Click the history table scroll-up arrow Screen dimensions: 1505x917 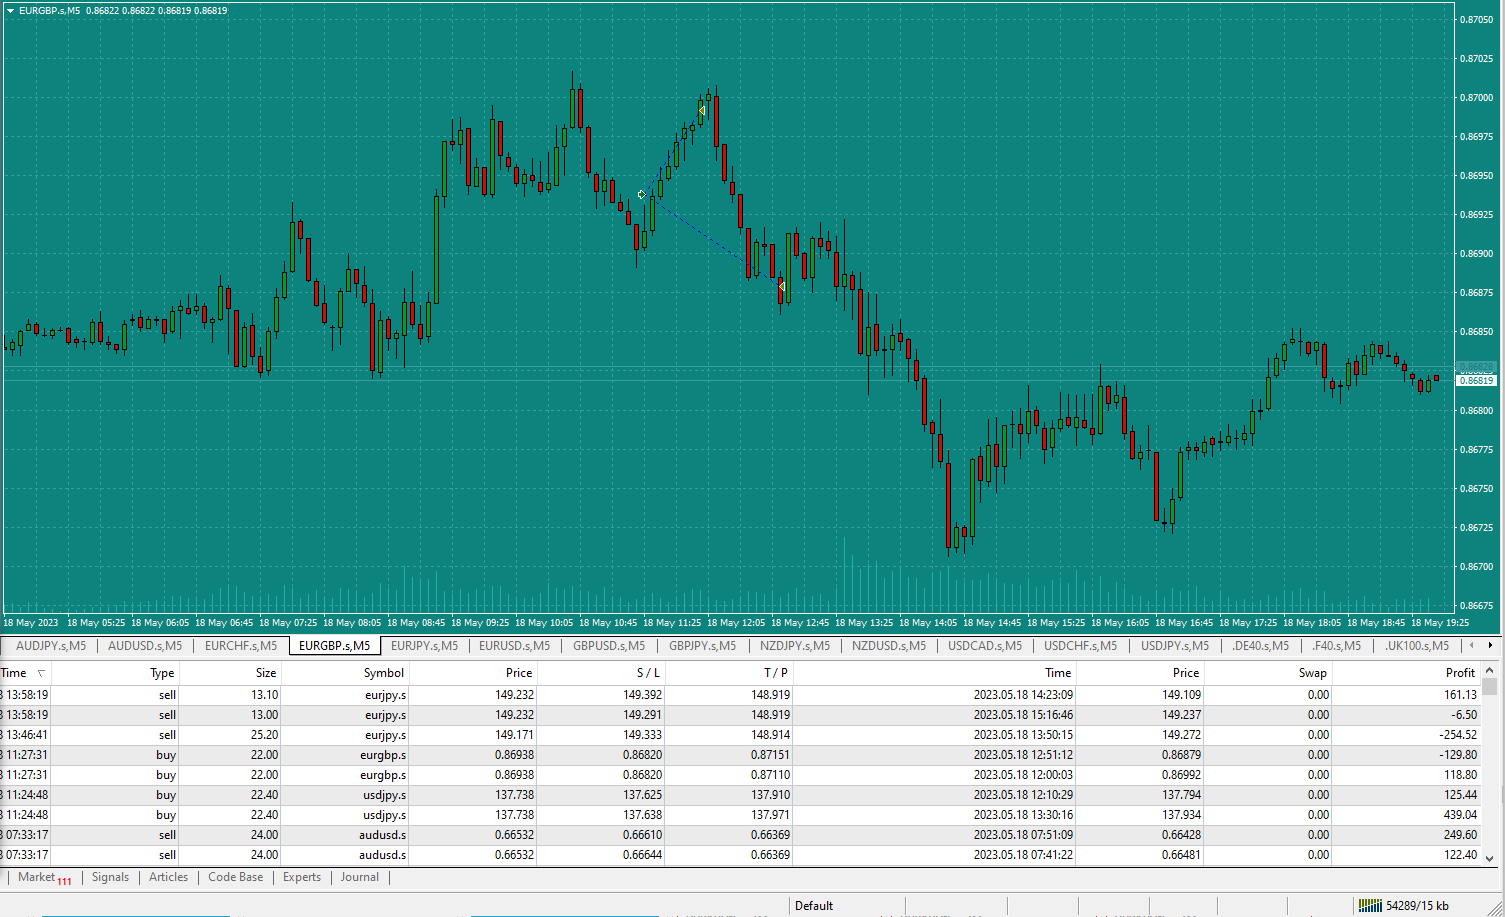(1489, 671)
